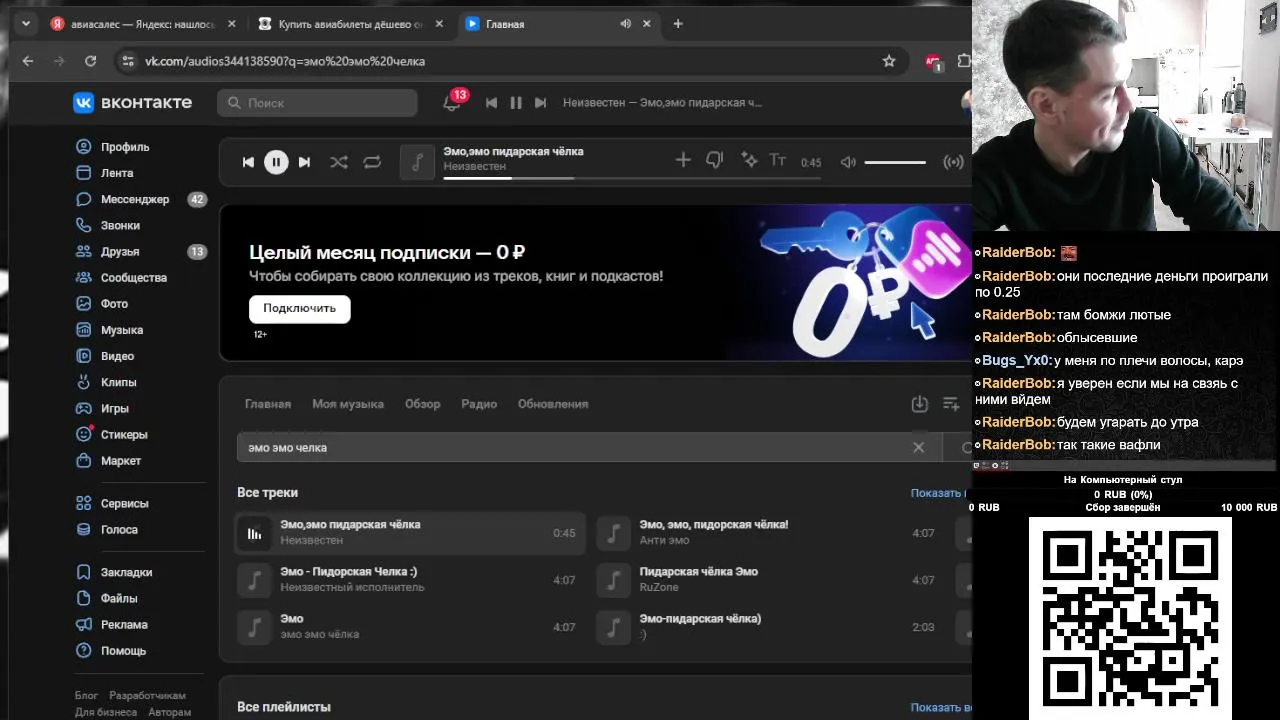Switch to Моя музыка tab
The height and width of the screenshot is (720, 1280).
coord(348,404)
